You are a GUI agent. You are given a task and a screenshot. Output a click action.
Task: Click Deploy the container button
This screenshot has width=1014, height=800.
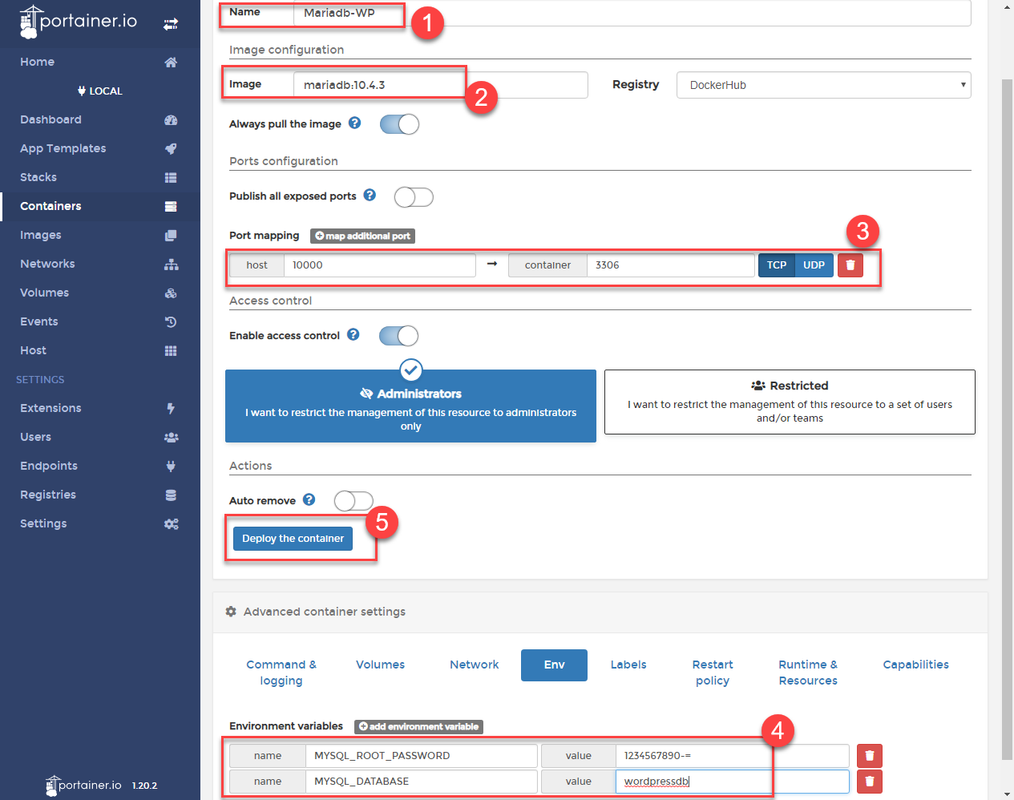coord(293,538)
